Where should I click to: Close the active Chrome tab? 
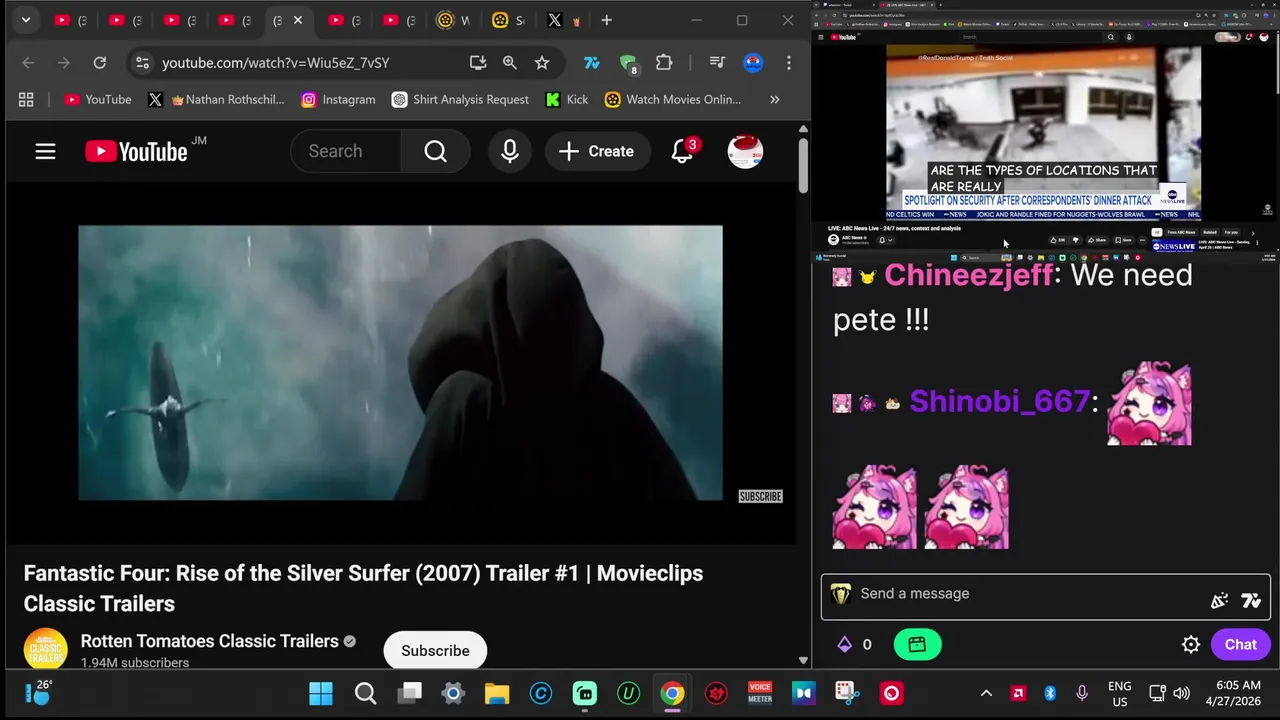pyautogui.click(x=297, y=20)
